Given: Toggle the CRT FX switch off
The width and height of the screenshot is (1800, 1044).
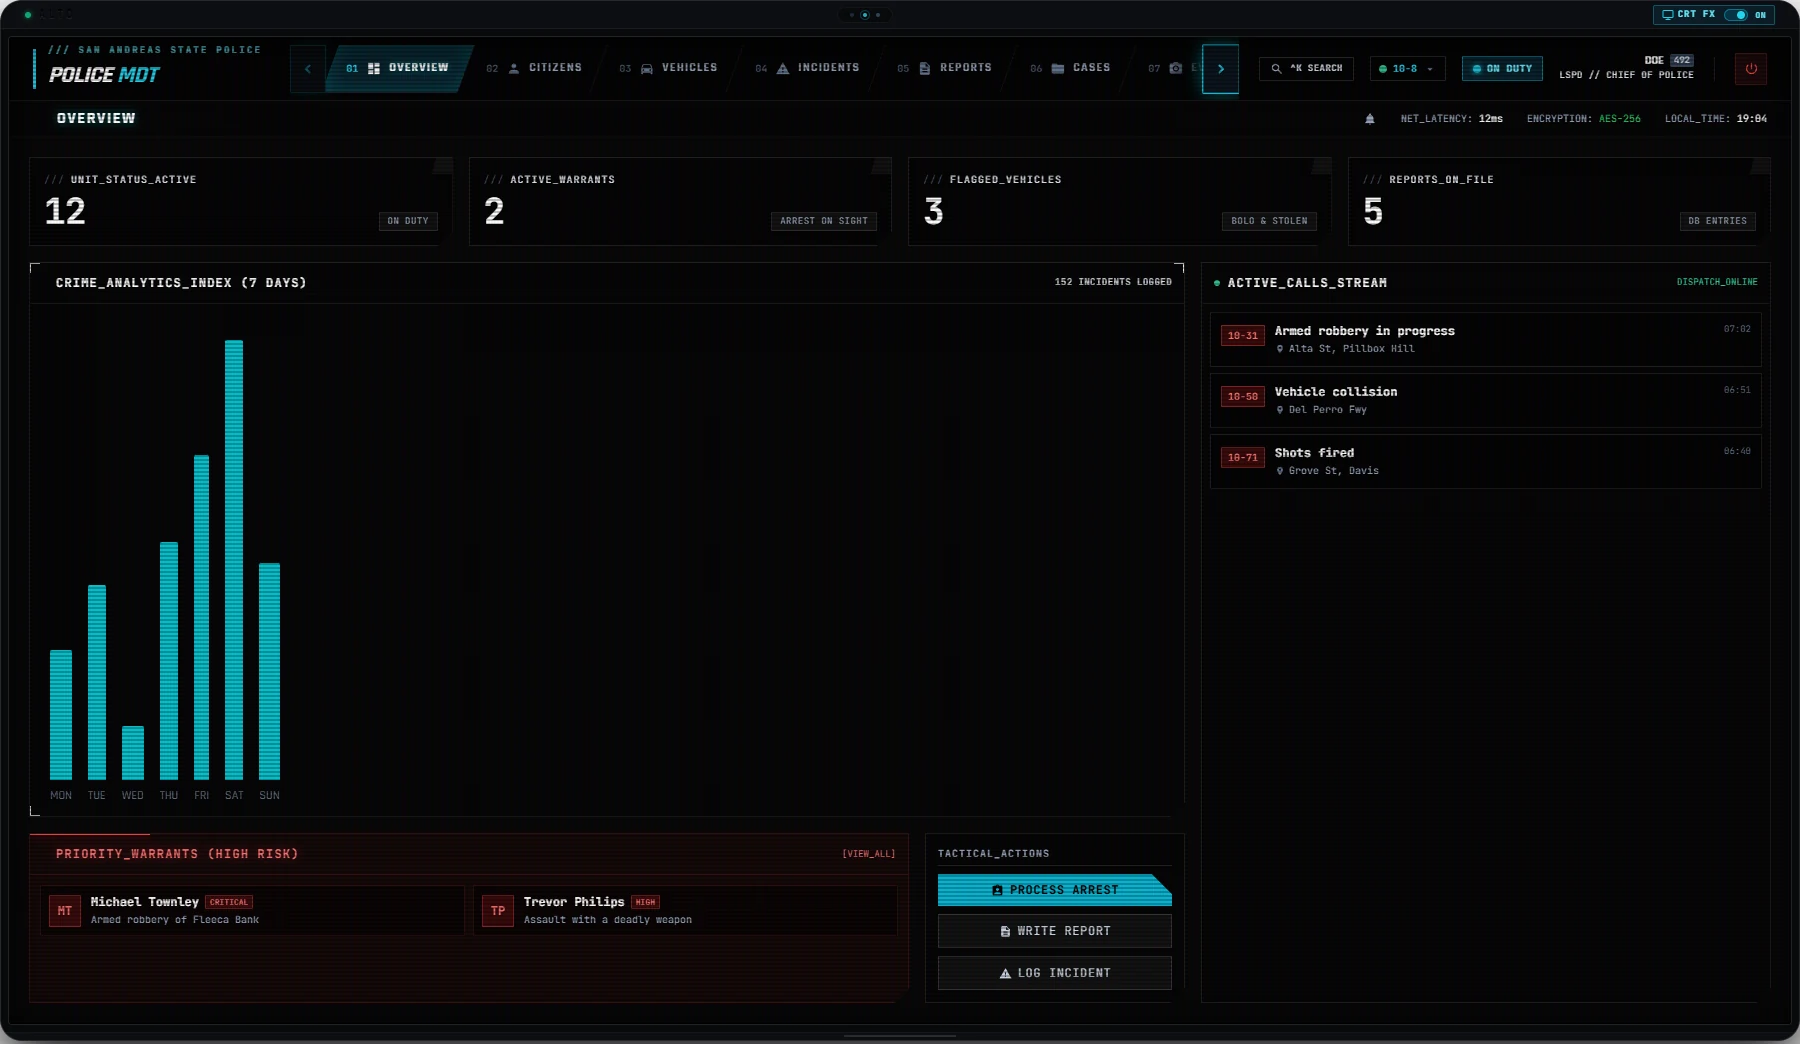Looking at the screenshot, I should [x=1736, y=15].
